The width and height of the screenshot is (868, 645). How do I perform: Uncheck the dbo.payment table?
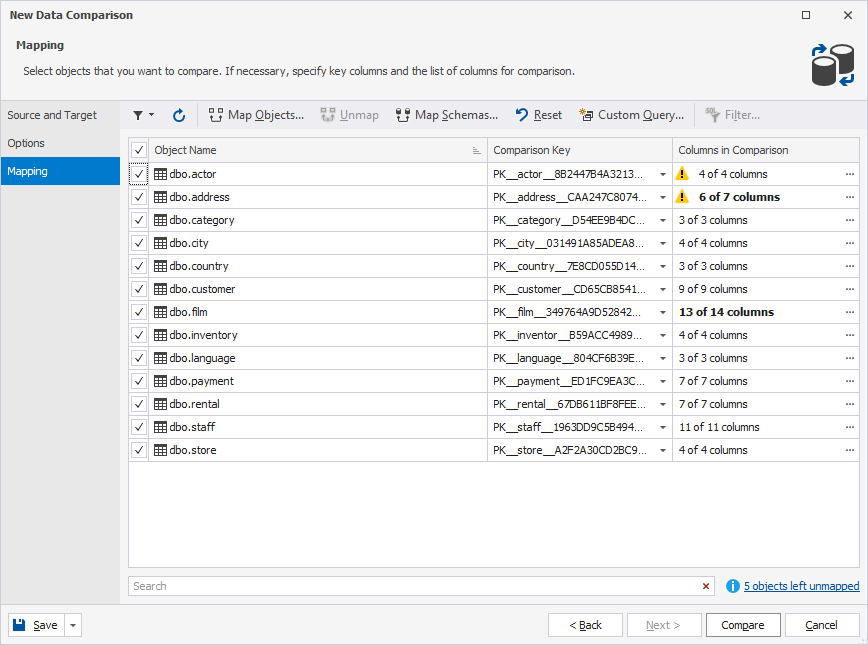click(139, 380)
